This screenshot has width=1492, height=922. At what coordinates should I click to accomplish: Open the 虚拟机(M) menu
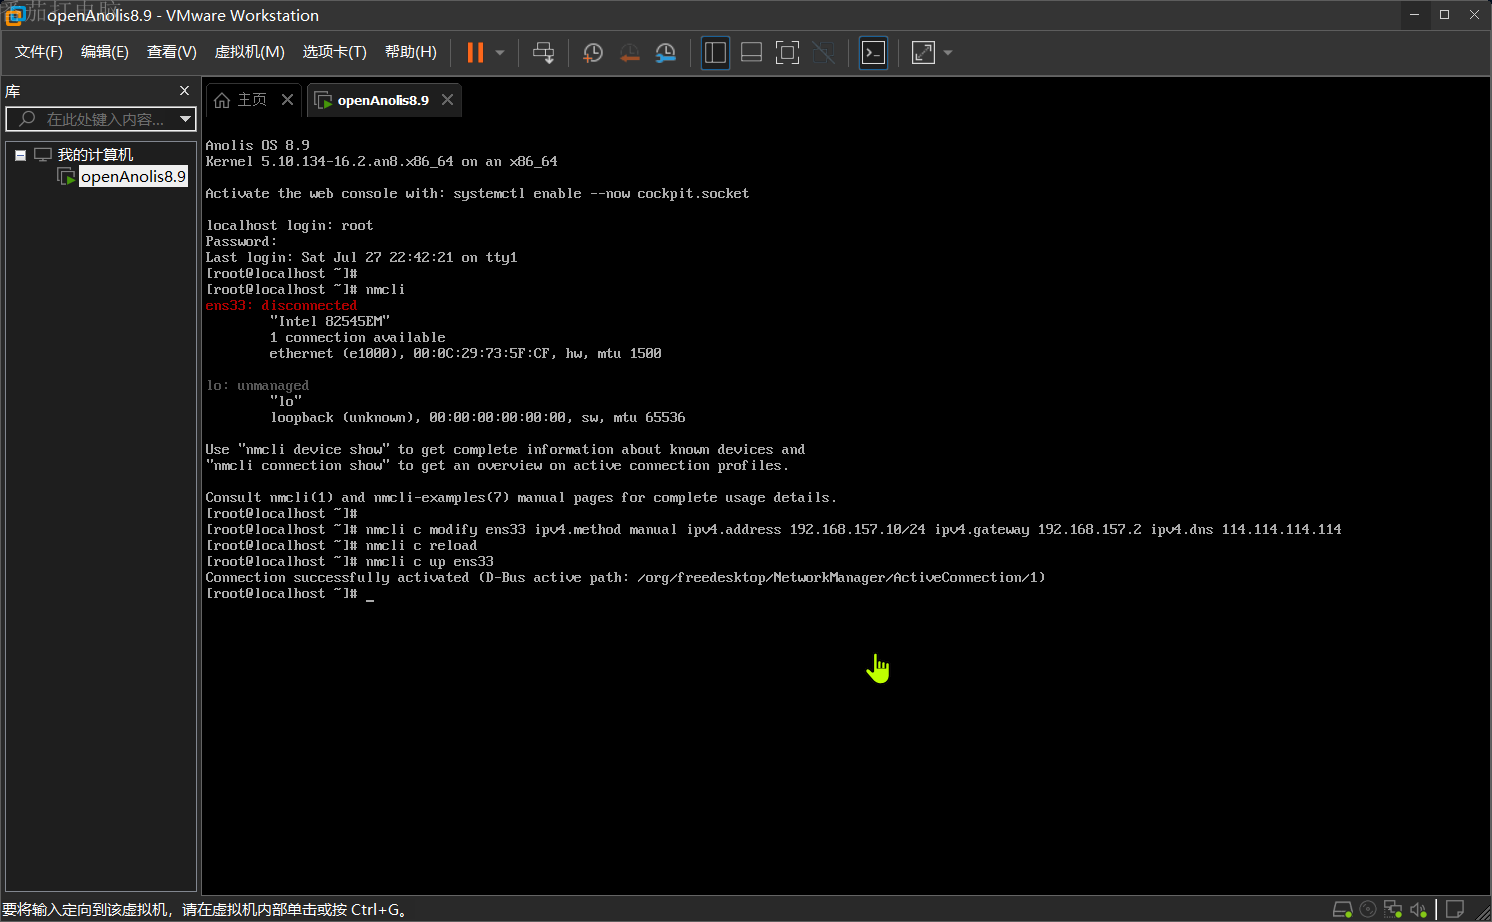[249, 52]
